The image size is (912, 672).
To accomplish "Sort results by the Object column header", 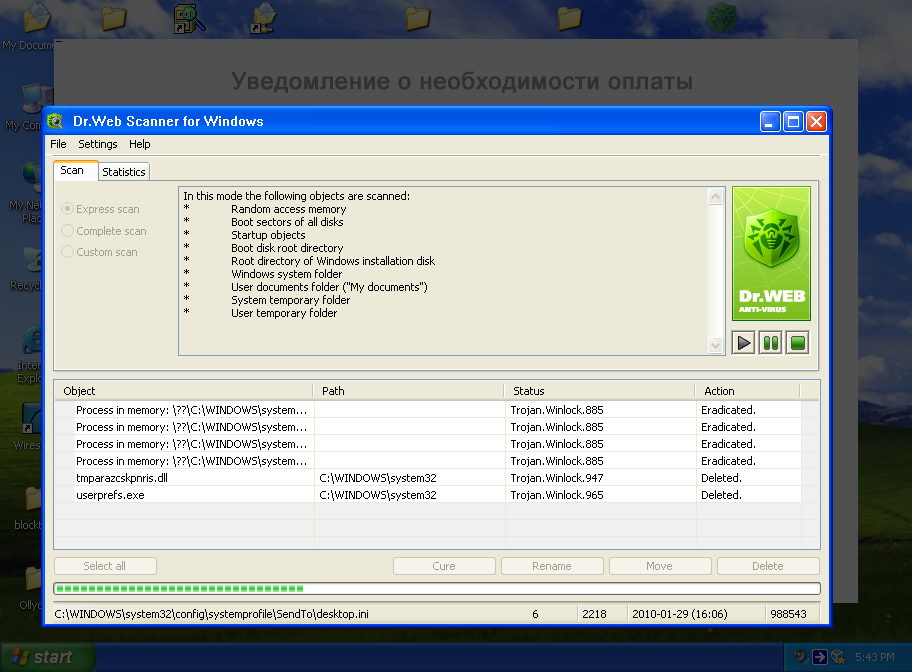I will [184, 391].
